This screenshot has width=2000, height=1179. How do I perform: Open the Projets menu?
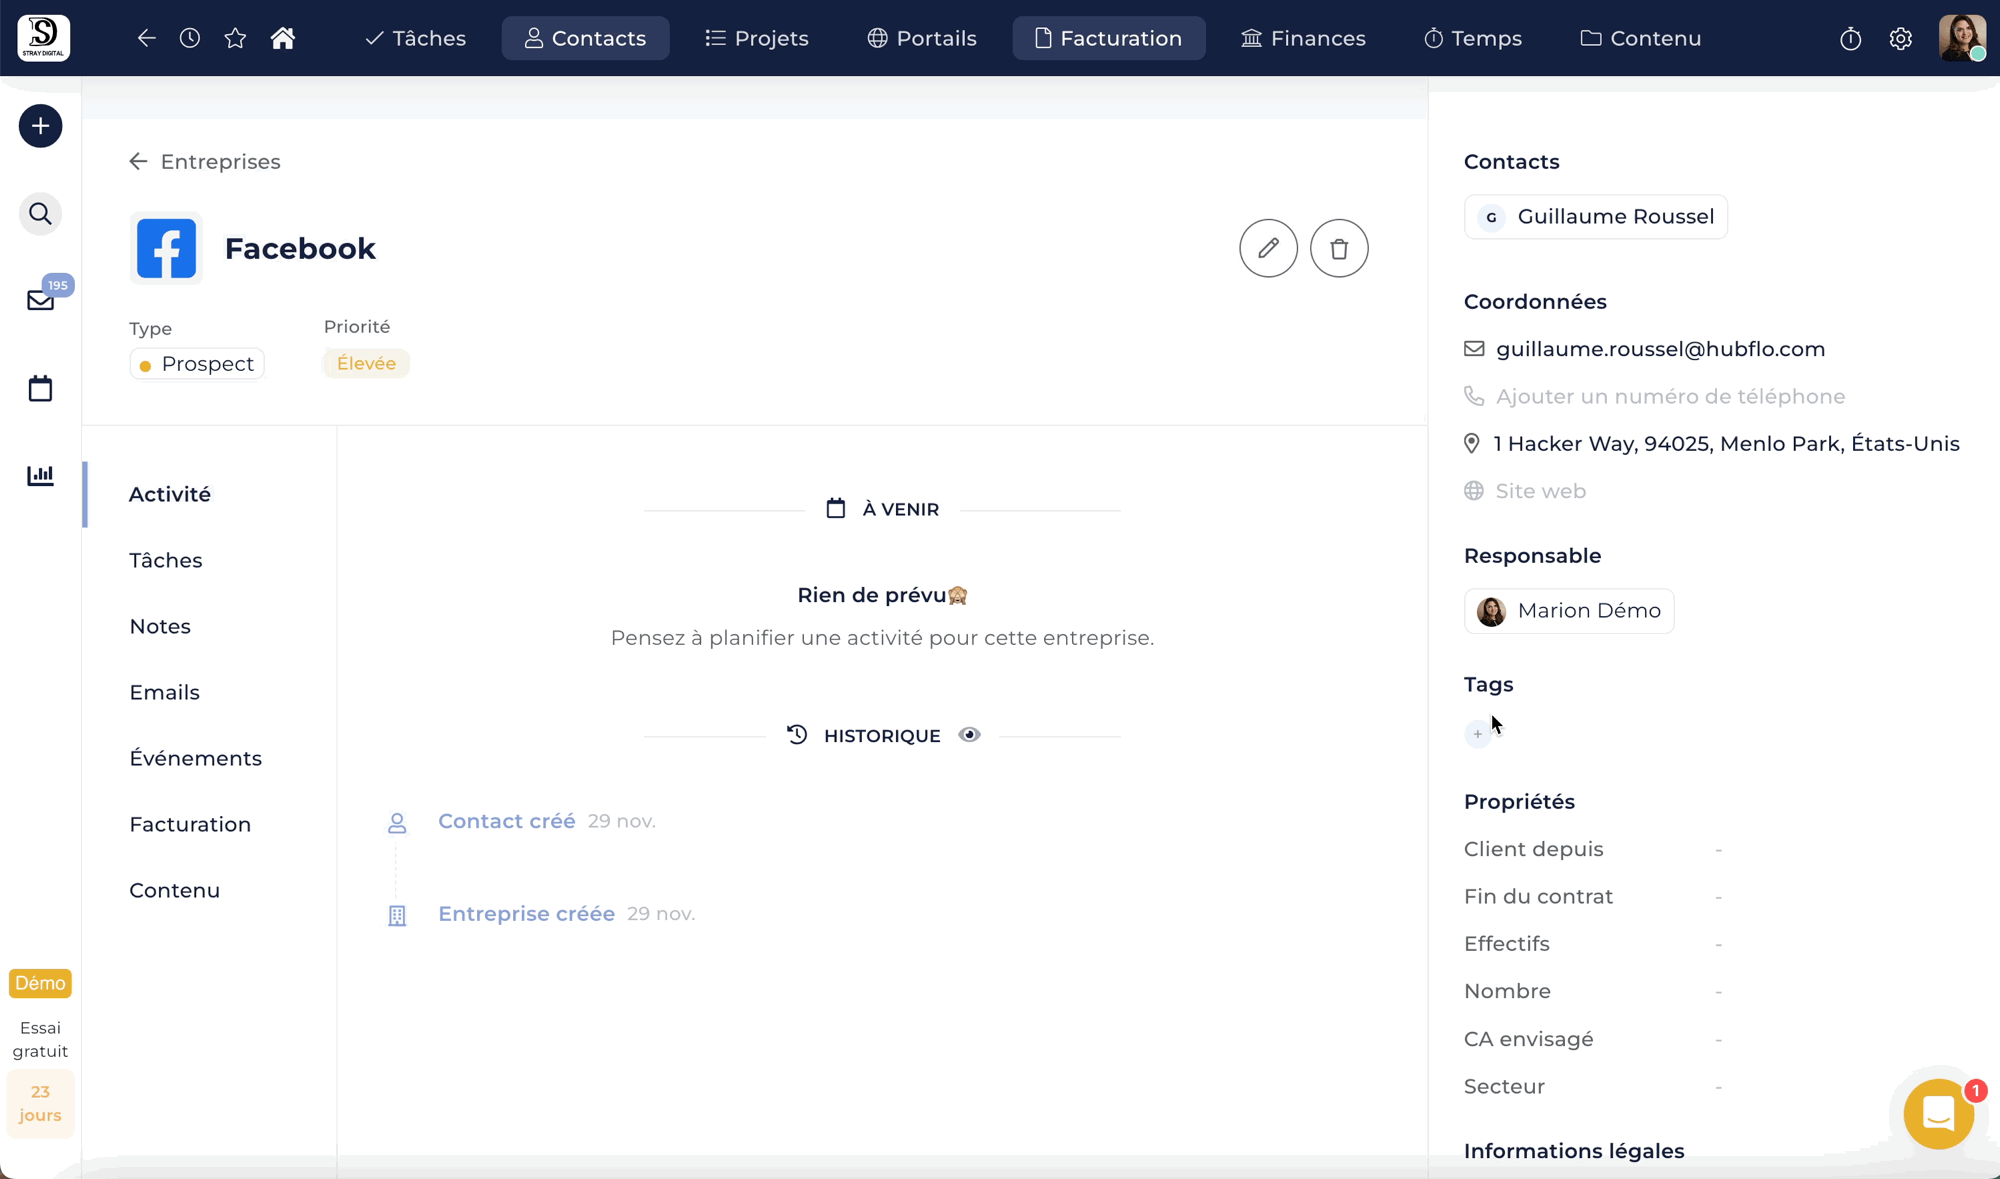756,38
